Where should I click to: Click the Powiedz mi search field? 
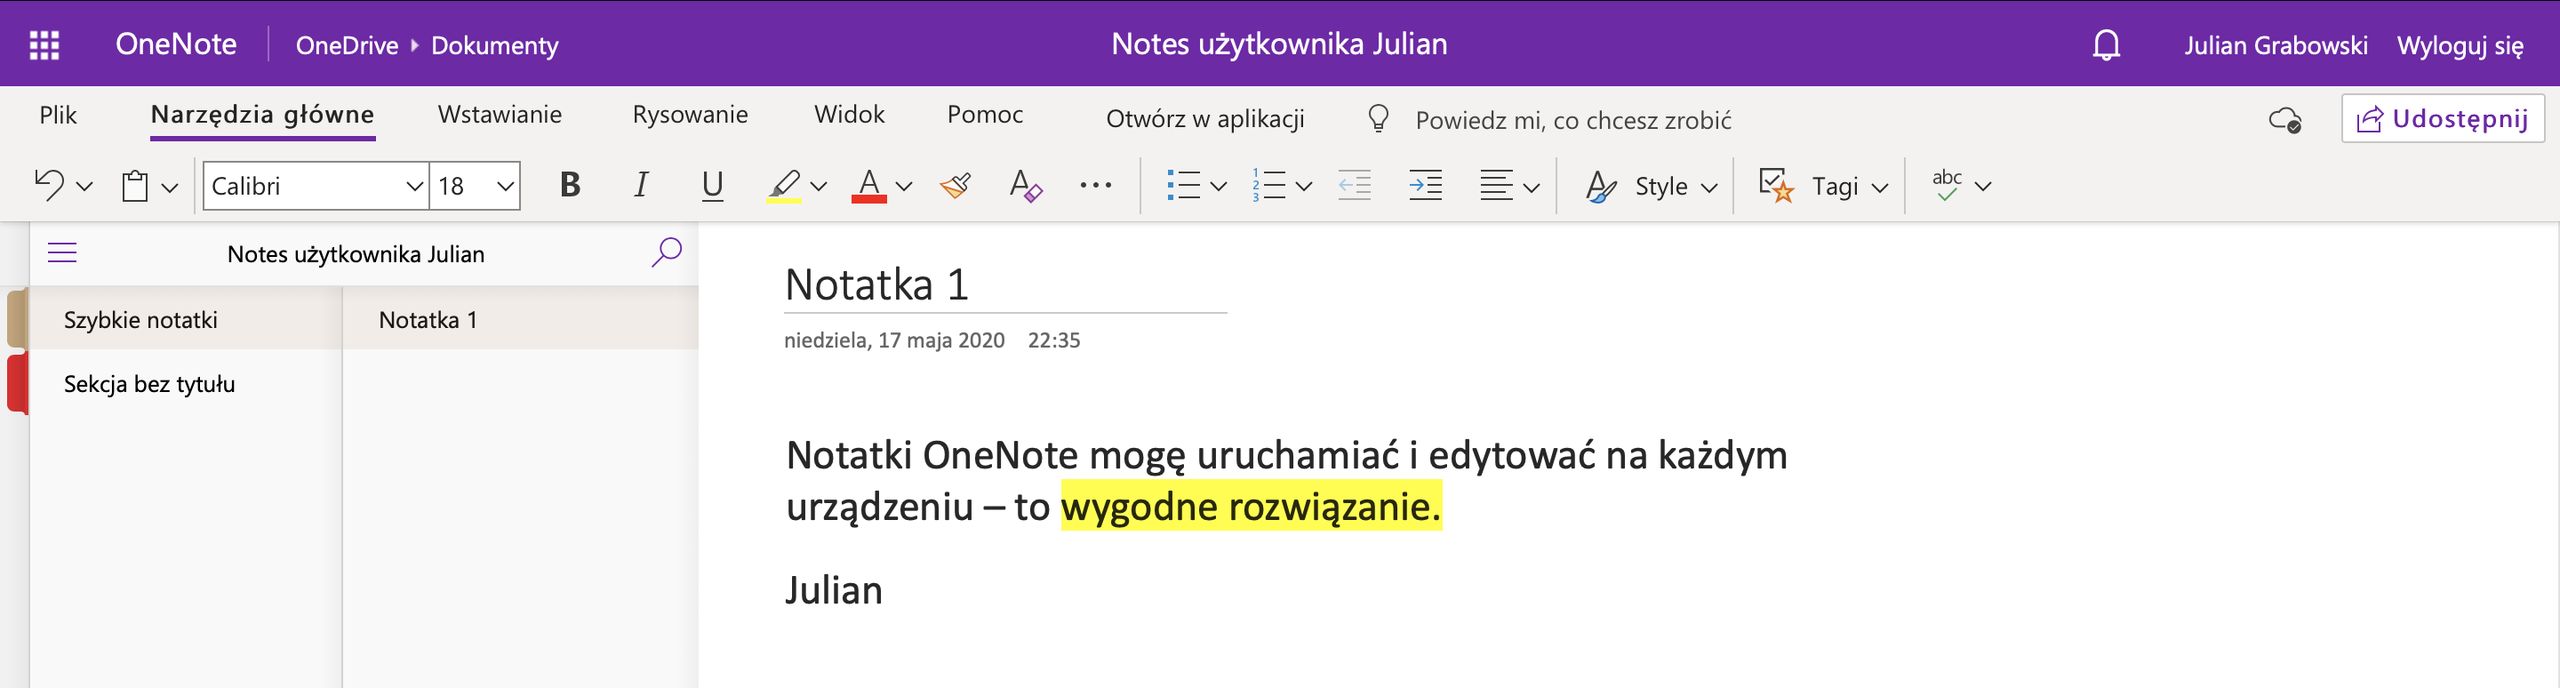point(1573,120)
